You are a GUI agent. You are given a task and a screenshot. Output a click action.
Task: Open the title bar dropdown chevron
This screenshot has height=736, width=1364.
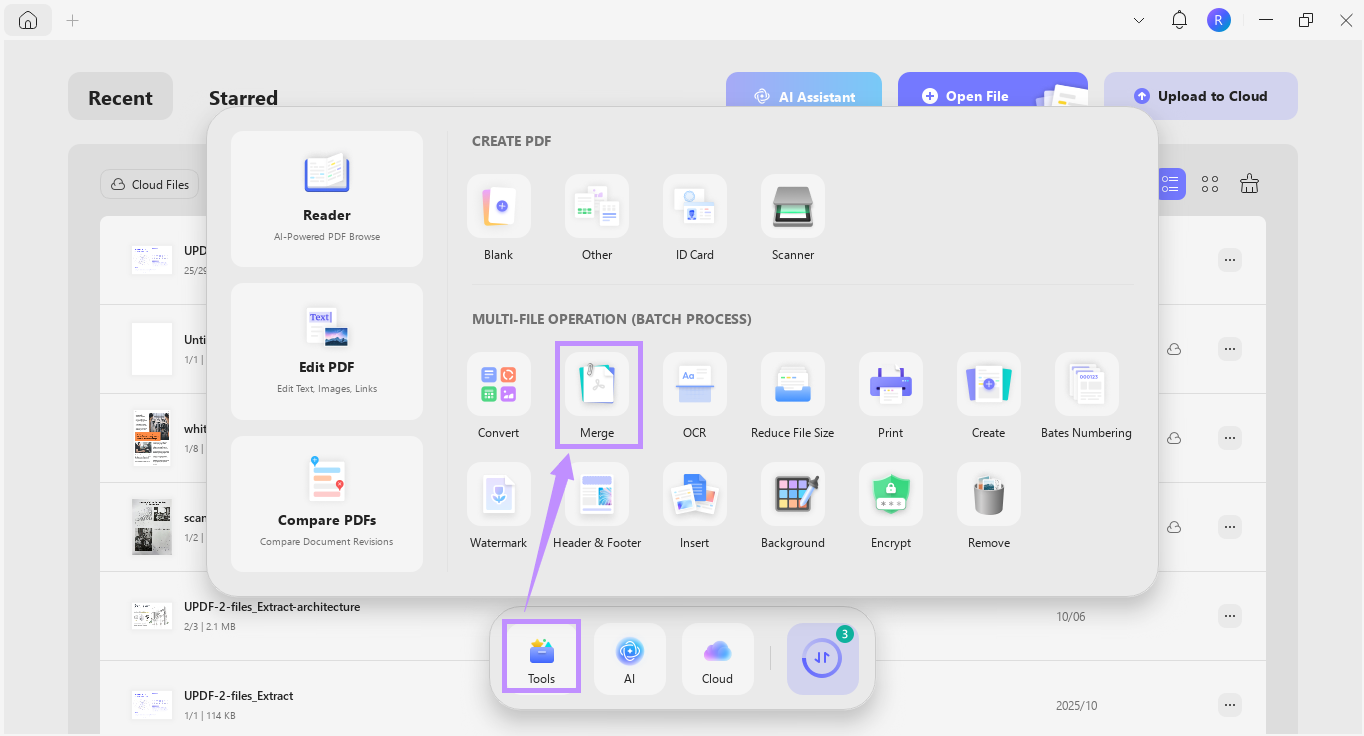pyautogui.click(x=1138, y=19)
